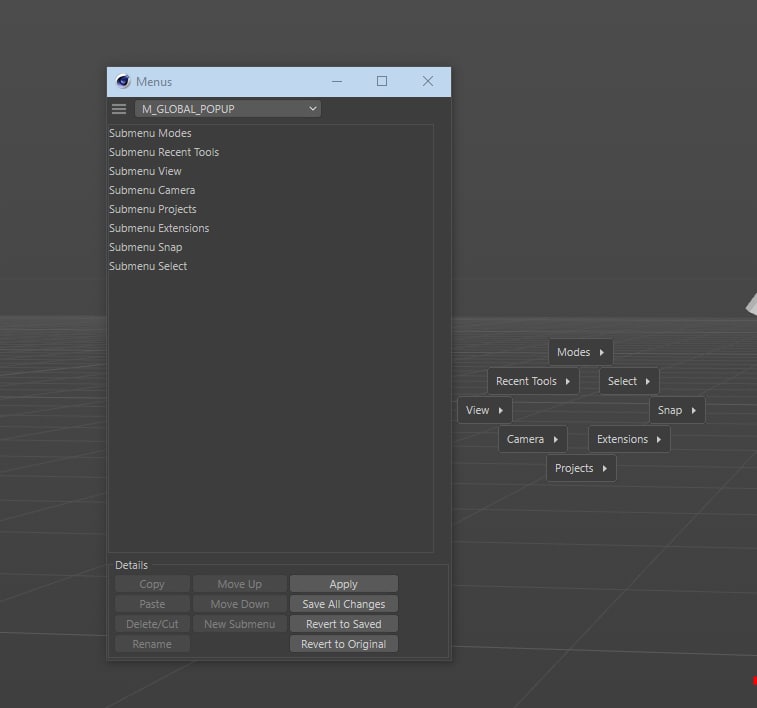Viewport: 757px width, 708px height.
Task: Click the Move Up button
Action: [x=240, y=584]
